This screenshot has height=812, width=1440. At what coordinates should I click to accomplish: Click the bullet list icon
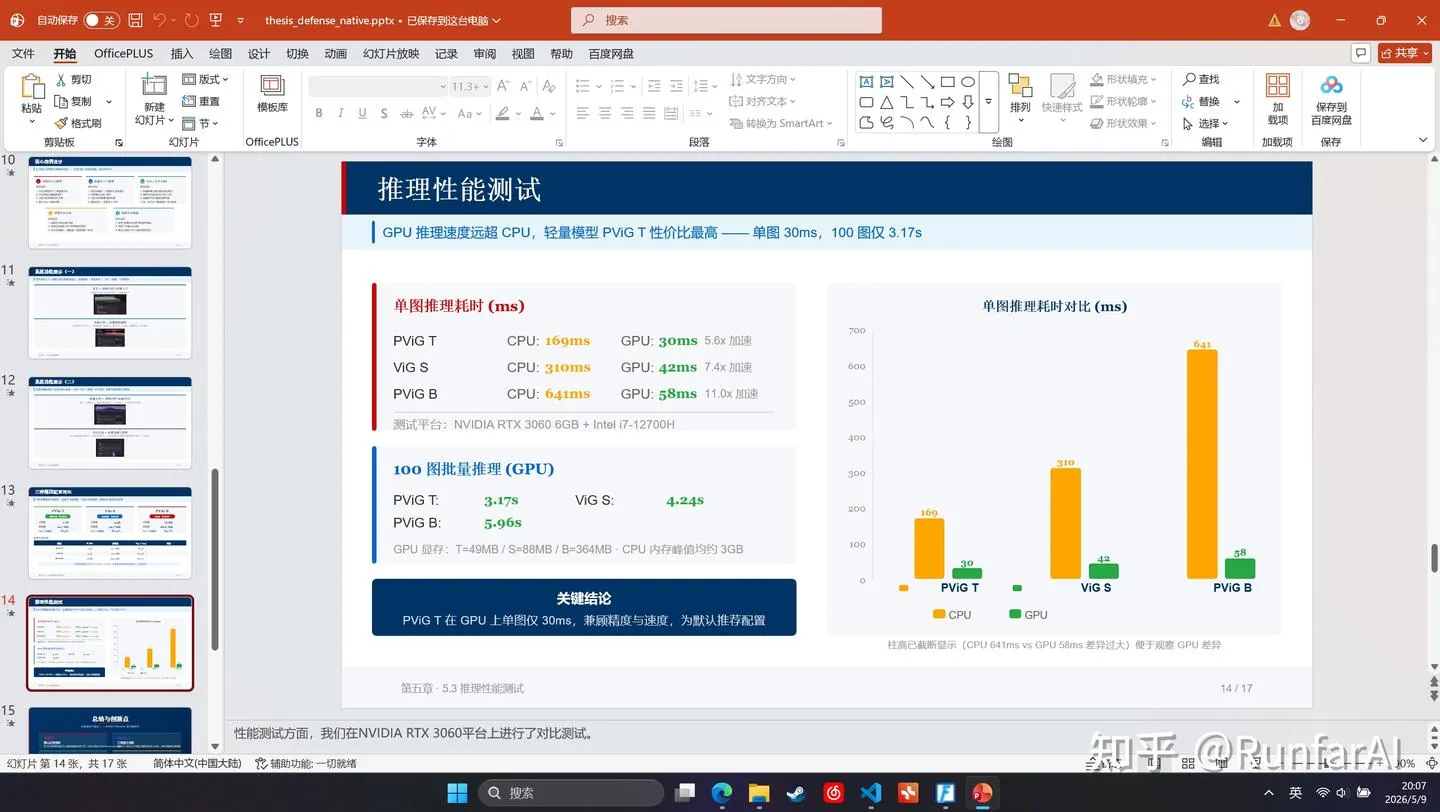pos(583,86)
